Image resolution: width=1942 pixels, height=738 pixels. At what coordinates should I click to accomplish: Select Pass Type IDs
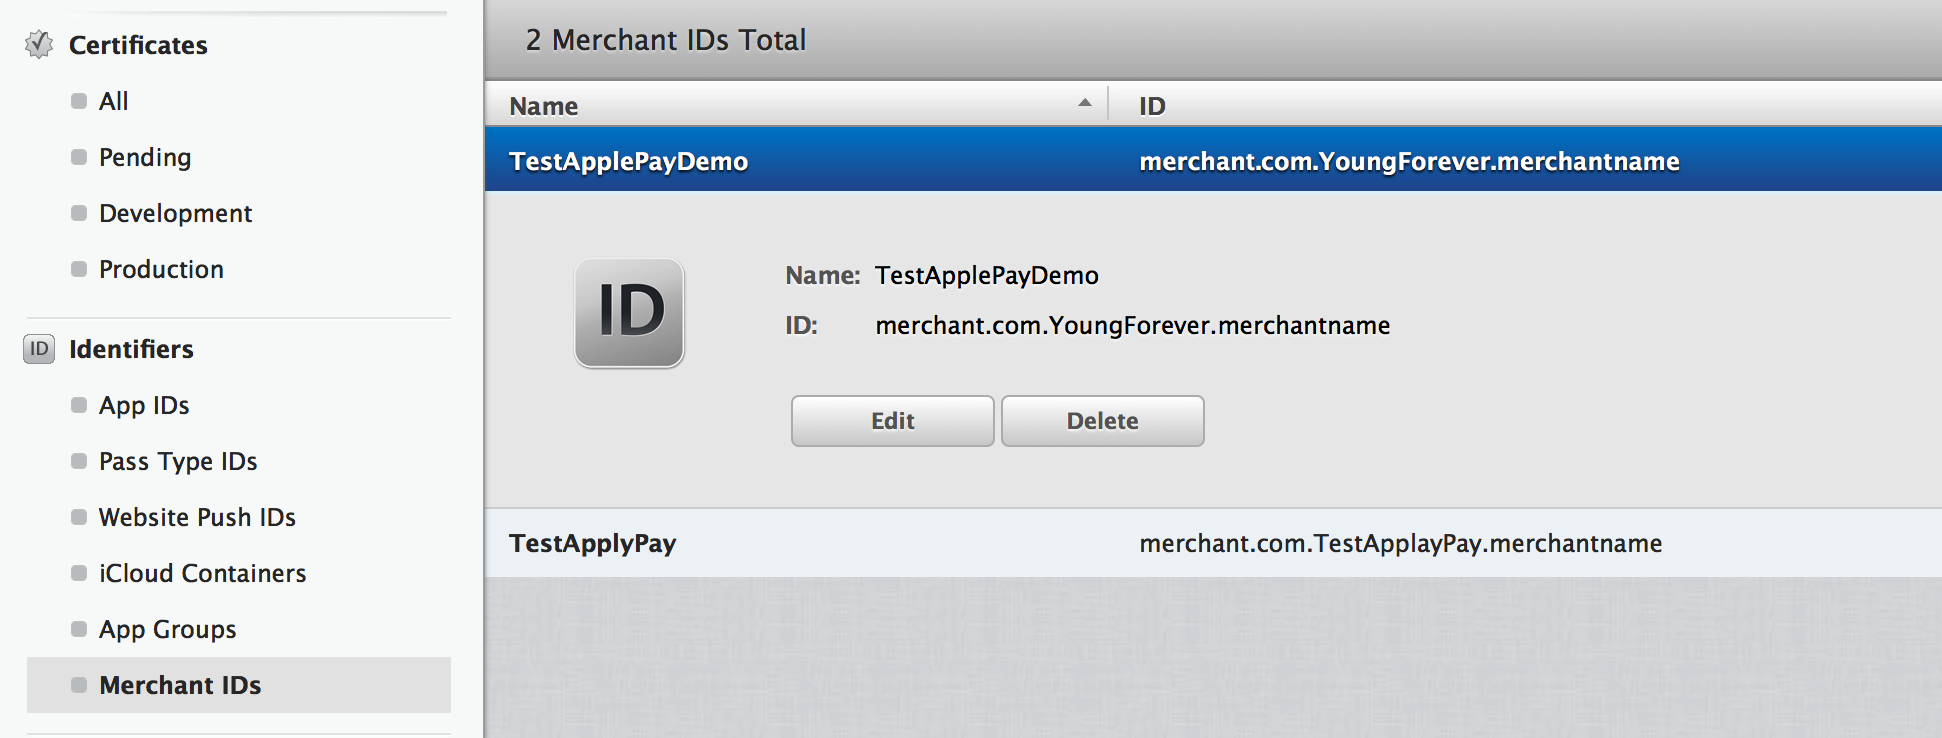click(178, 461)
